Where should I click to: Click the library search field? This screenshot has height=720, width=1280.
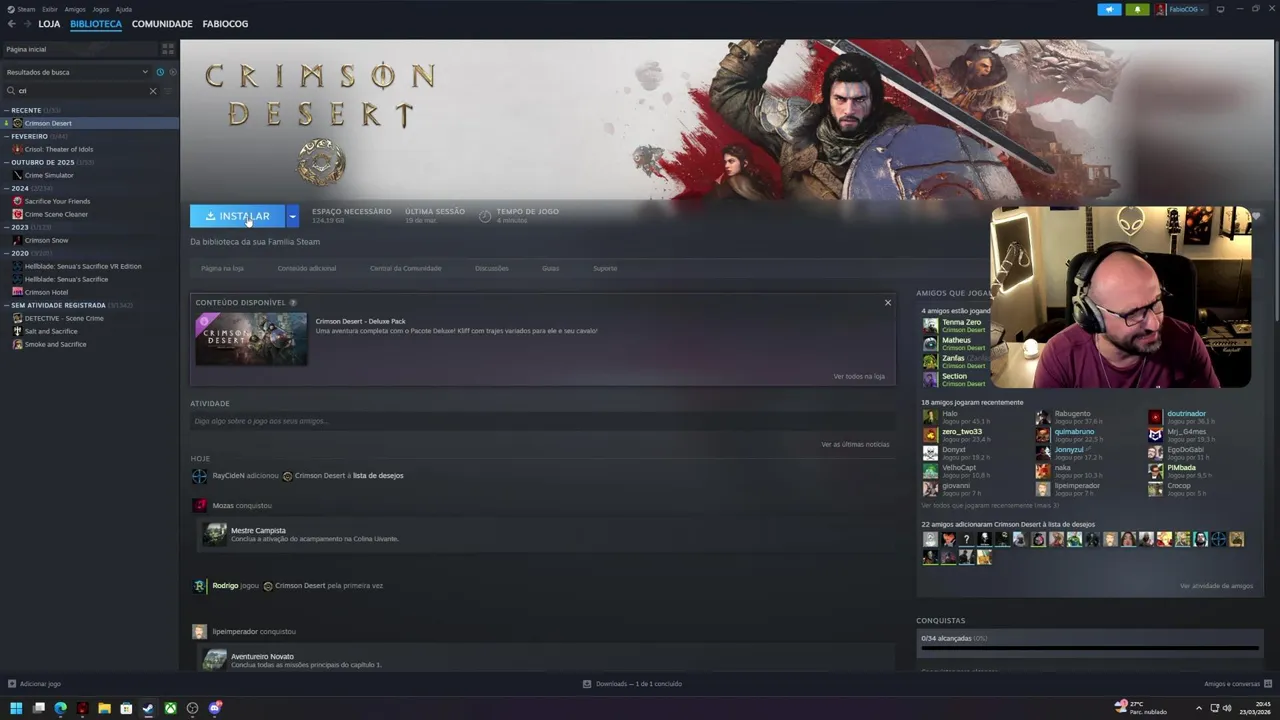pyautogui.click(x=80, y=91)
